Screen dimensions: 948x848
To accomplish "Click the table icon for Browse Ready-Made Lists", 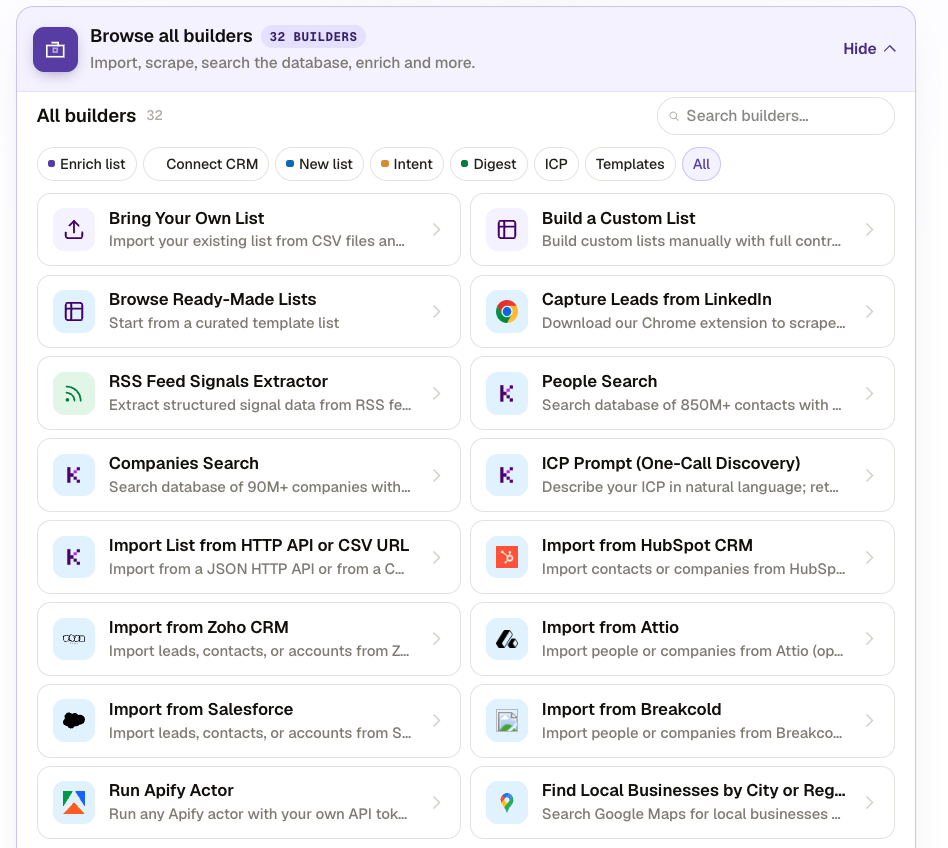I will [x=74, y=312].
